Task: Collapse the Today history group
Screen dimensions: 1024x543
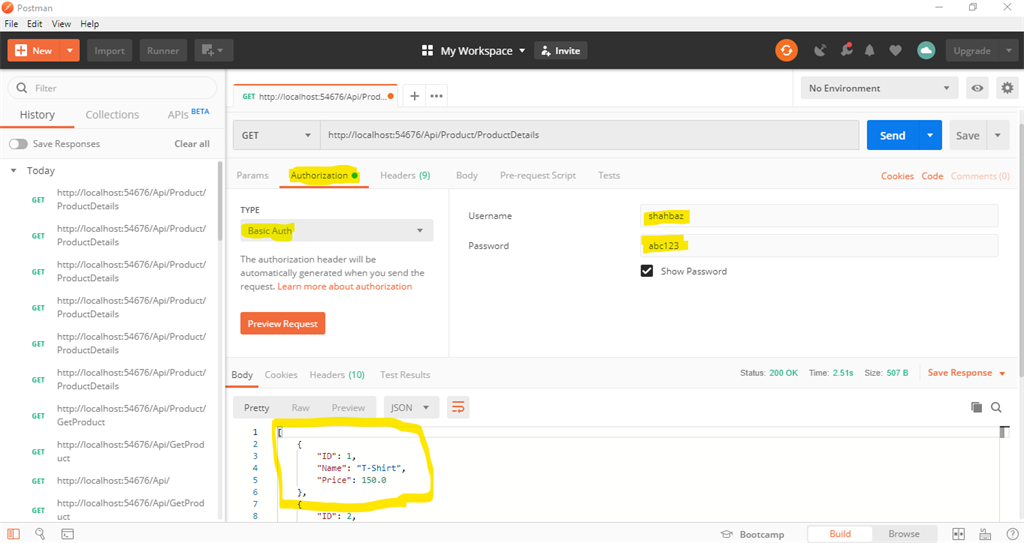Action: [13, 171]
